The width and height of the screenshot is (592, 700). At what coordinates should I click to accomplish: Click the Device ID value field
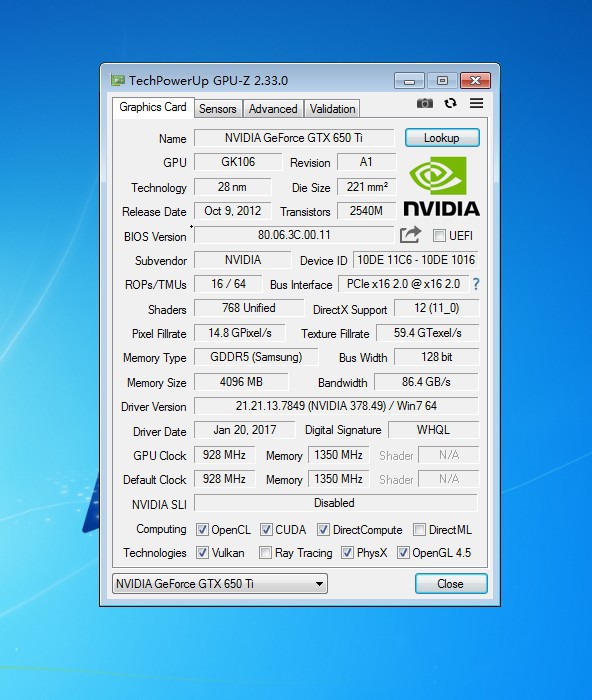coord(416,260)
